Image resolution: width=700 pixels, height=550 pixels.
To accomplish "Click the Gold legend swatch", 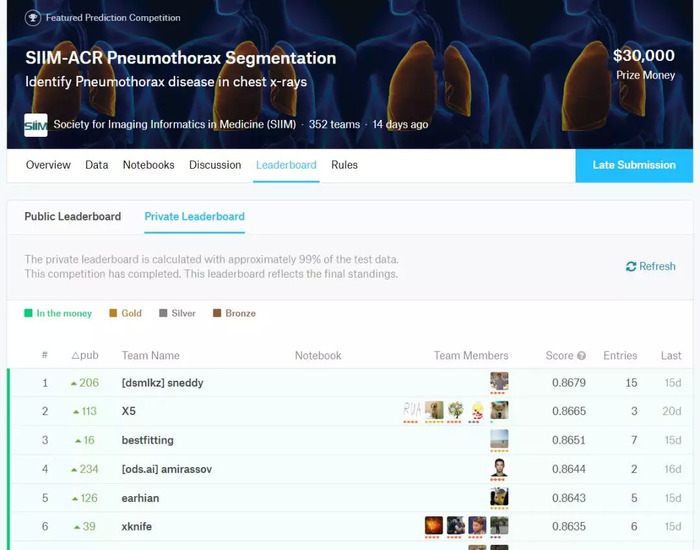I will pyautogui.click(x=113, y=313).
